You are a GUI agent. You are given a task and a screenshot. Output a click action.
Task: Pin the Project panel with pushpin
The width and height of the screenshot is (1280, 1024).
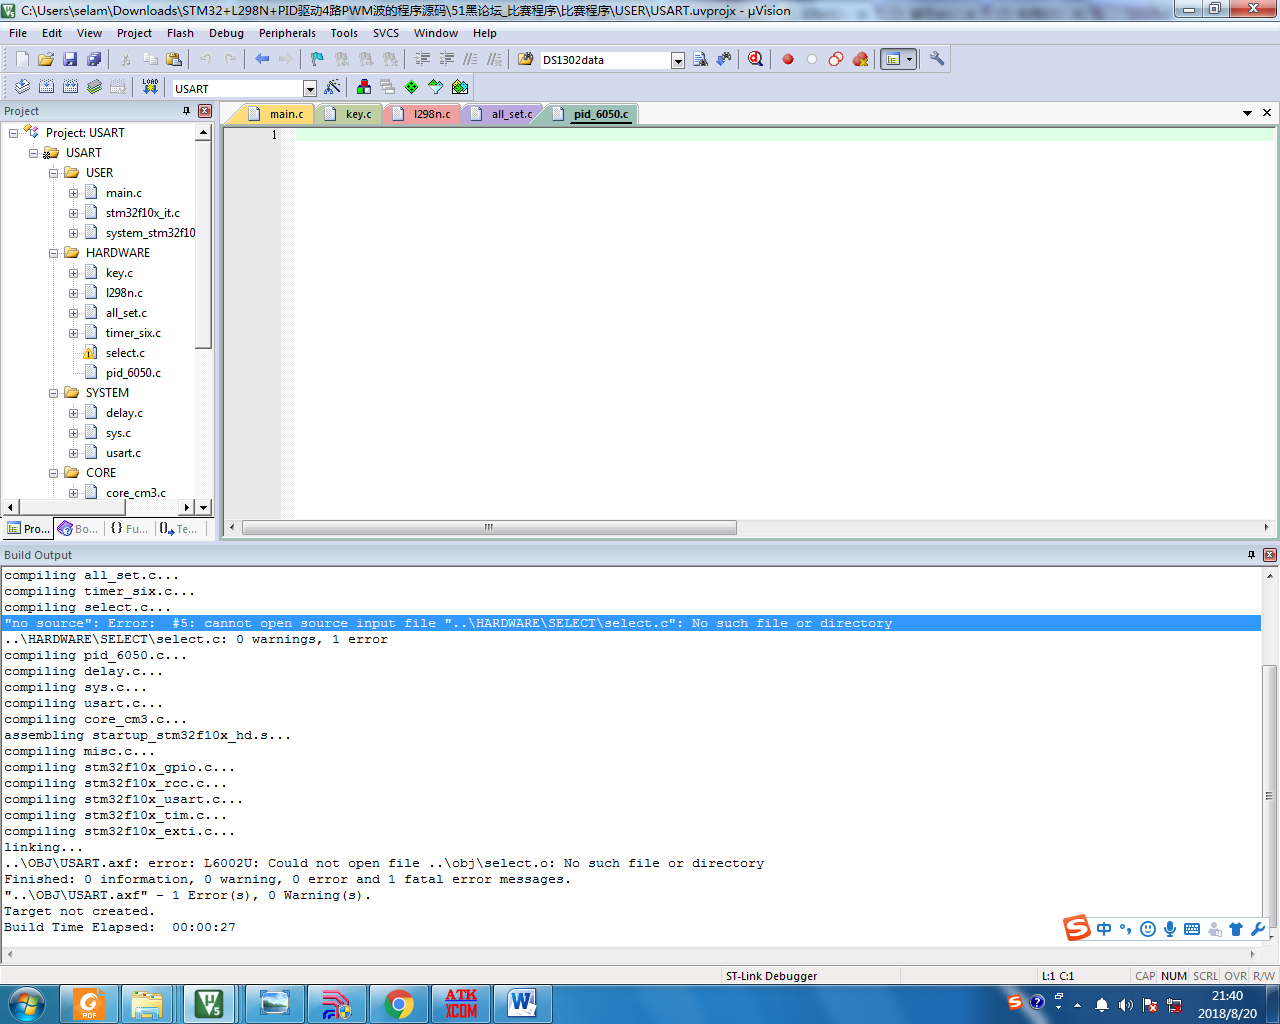(x=186, y=111)
